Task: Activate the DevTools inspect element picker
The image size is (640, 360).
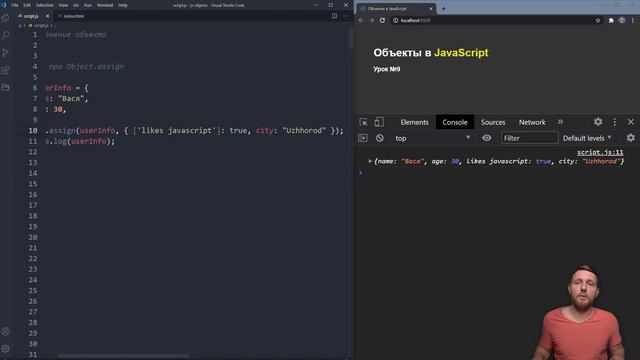Action: pyautogui.click(x=363, y=122)
